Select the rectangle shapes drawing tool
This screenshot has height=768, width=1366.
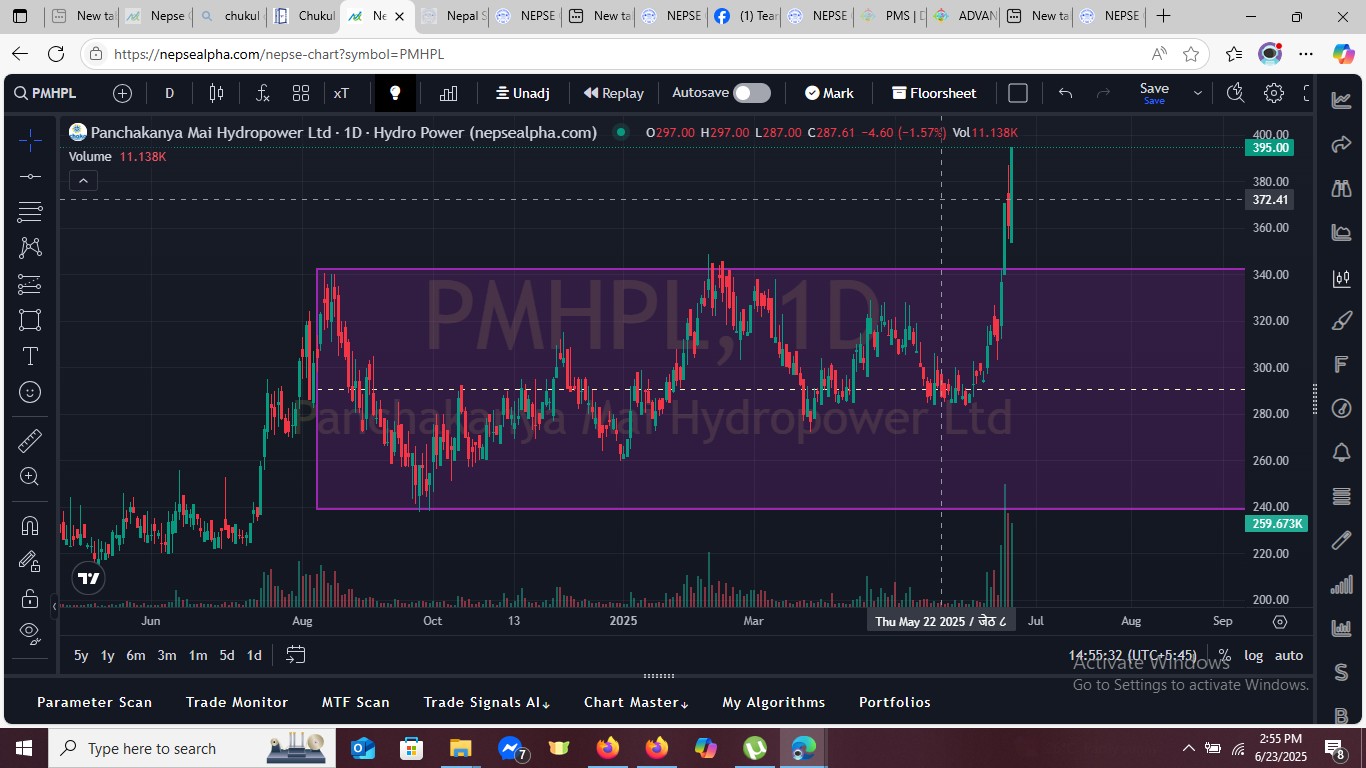click(30, 320)
